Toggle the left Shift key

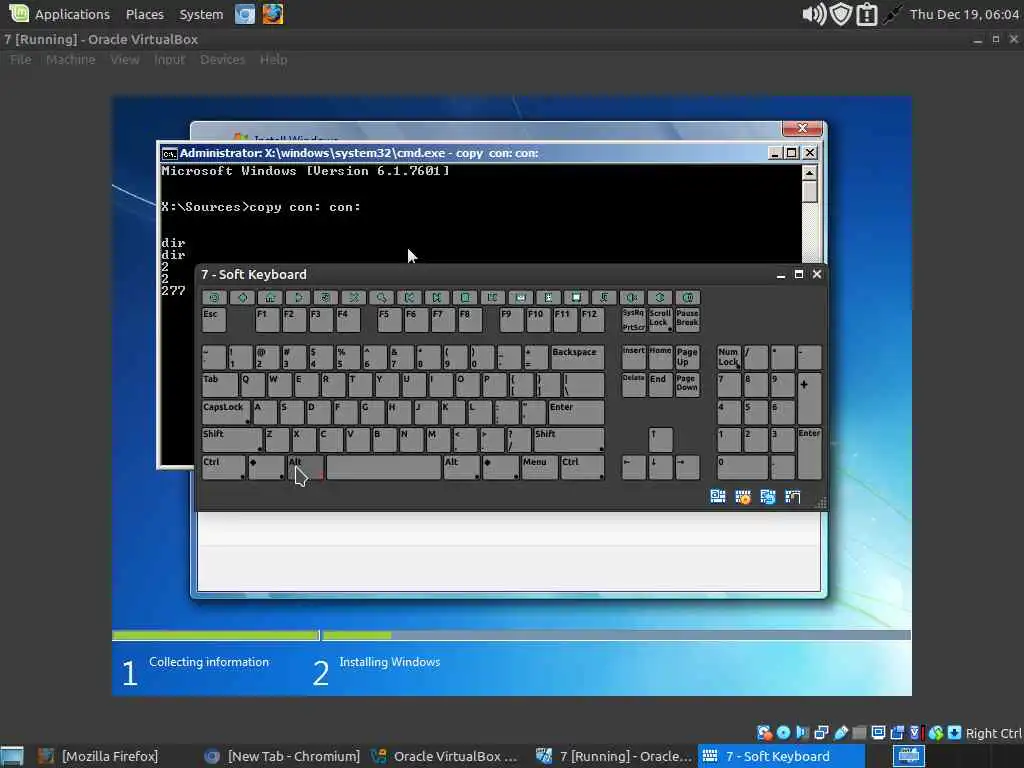coord(232,440)
